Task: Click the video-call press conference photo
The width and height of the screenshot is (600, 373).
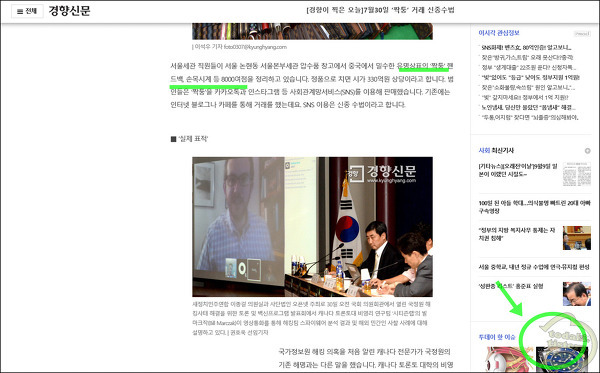Action: [312, 227]
